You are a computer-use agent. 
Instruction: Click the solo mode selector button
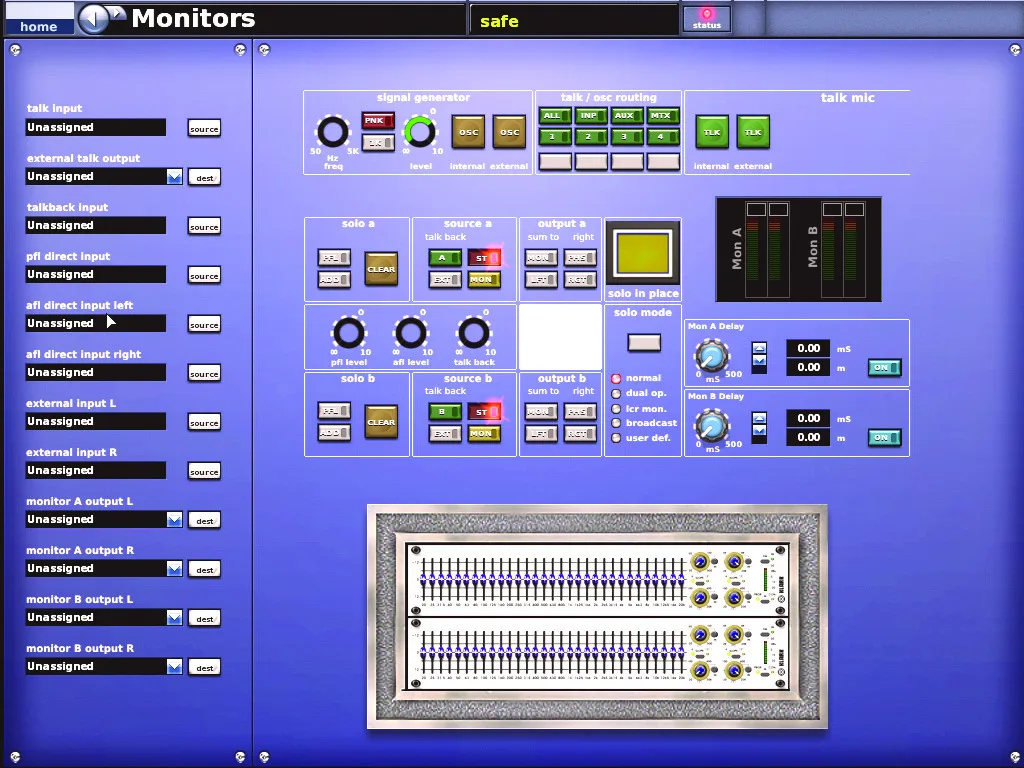644,342
